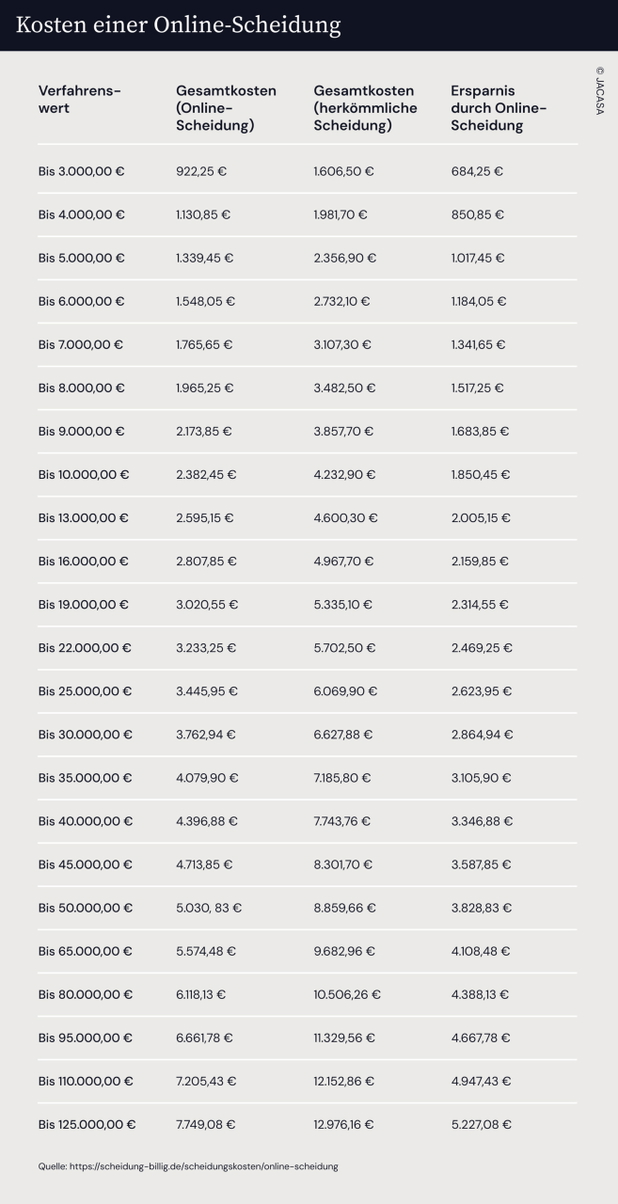The height and width of the screenshot is (1204, 618).
Task: Select the 'Bis 50.000,00 €' row label
Action: [x=85, y=908]
